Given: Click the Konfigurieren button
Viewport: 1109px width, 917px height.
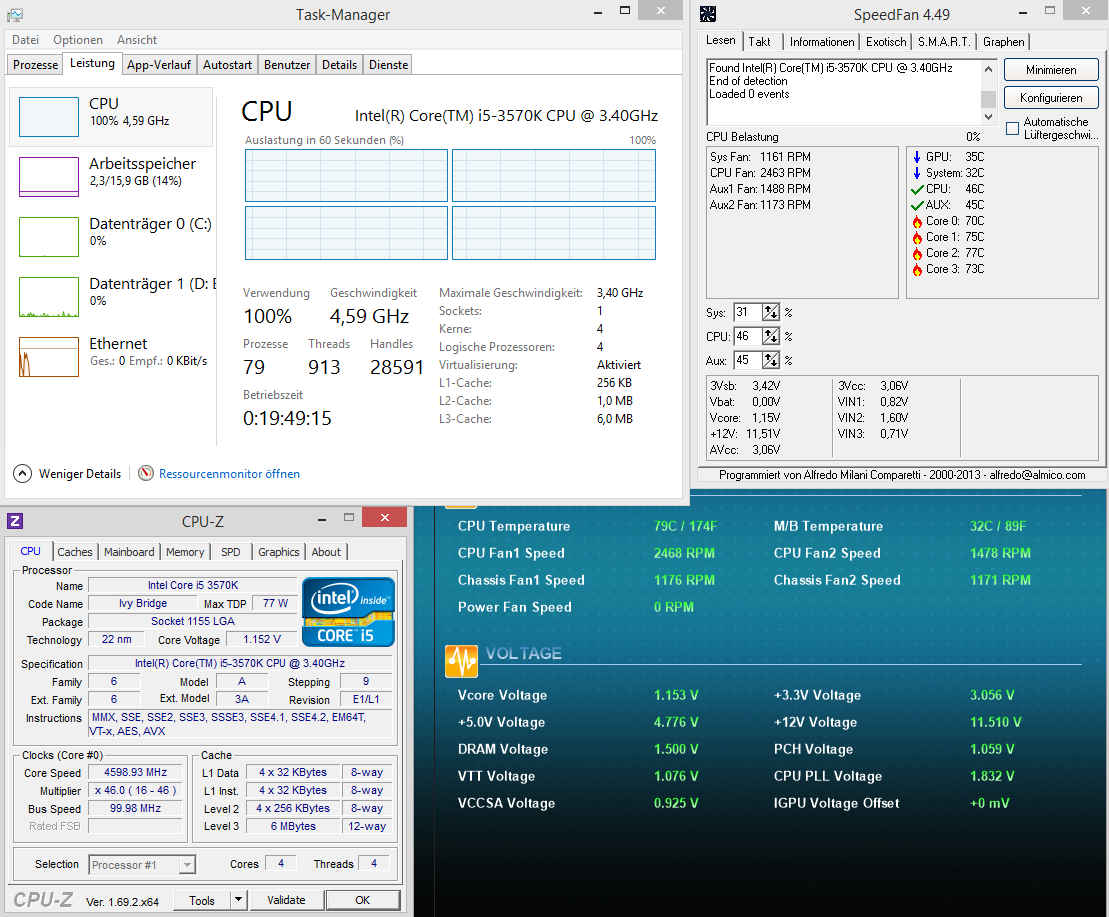Looking at the screenshot, I should pyautogui.click(x=1051, y=98).
